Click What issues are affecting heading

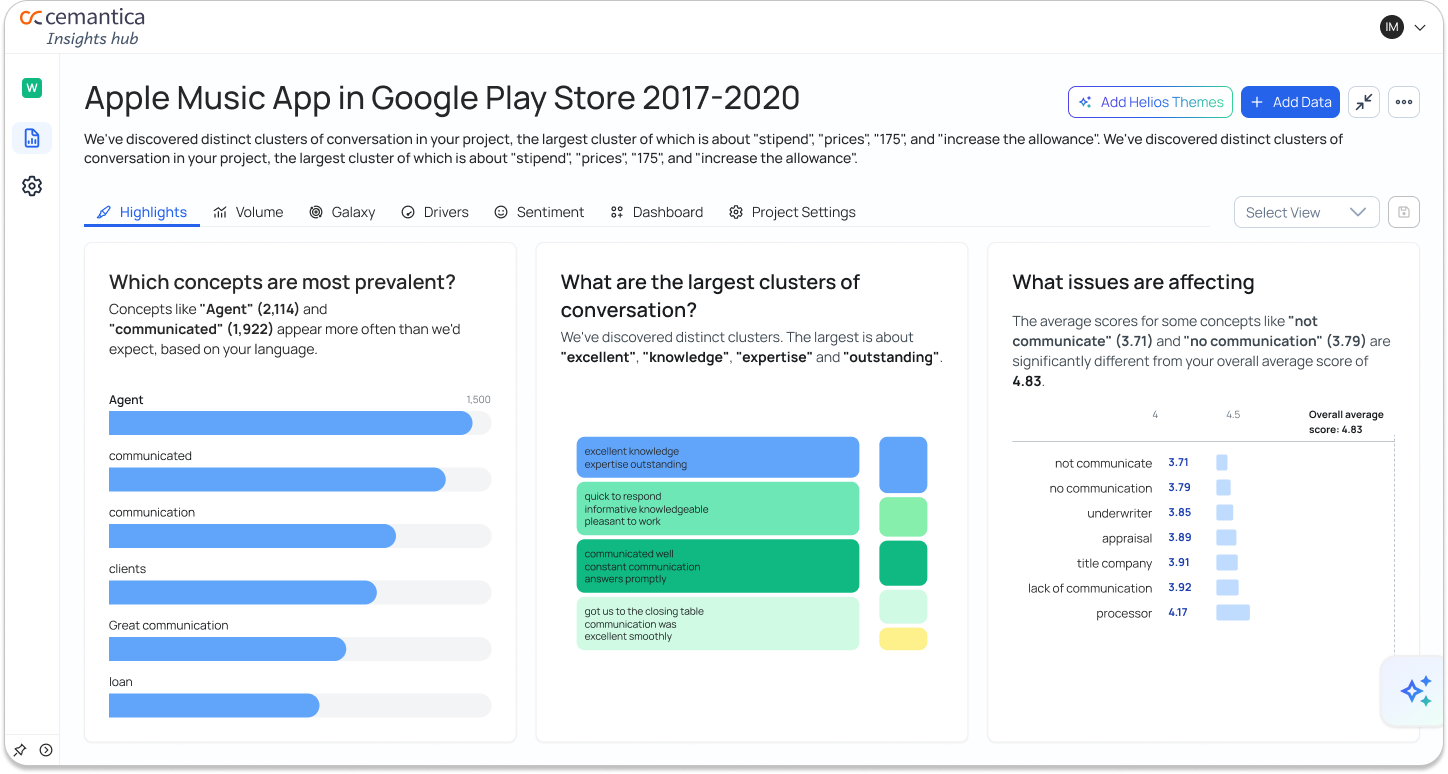click(1133, 282)
